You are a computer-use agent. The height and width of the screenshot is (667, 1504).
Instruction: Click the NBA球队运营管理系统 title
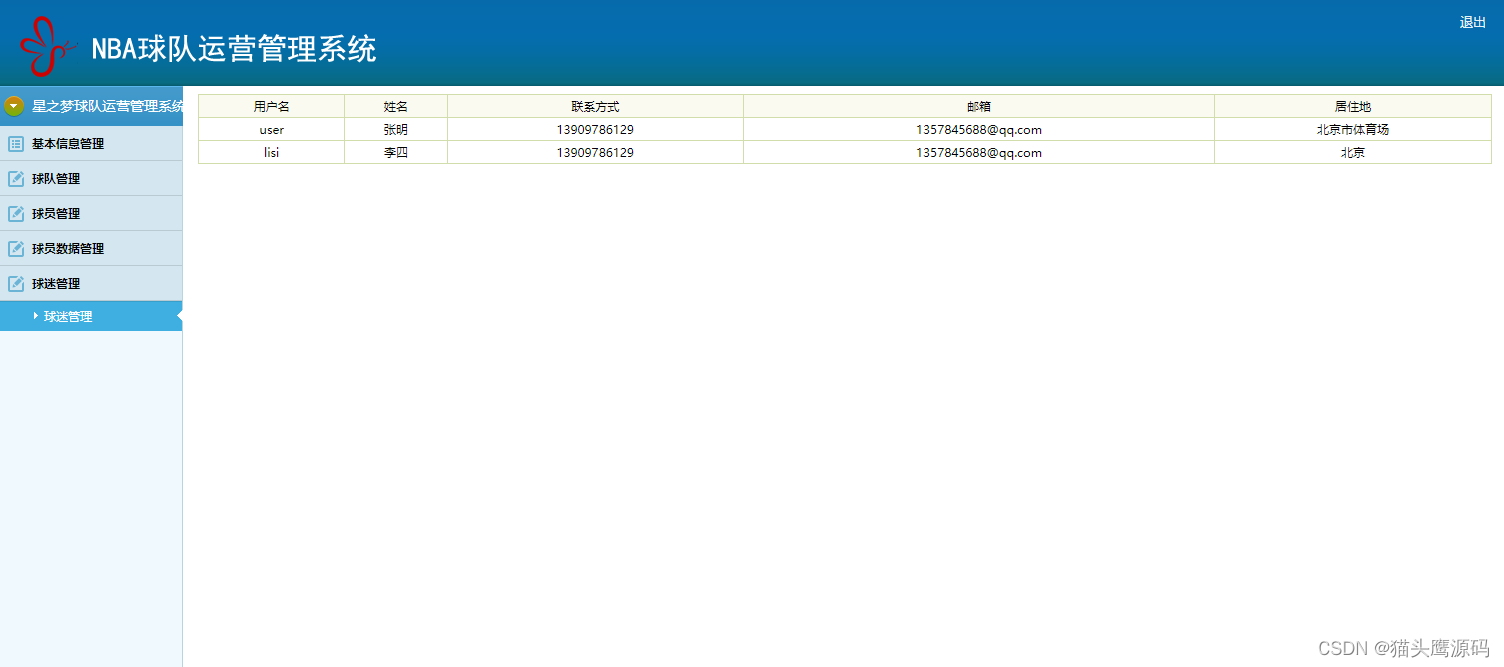[x=234, y=49]
